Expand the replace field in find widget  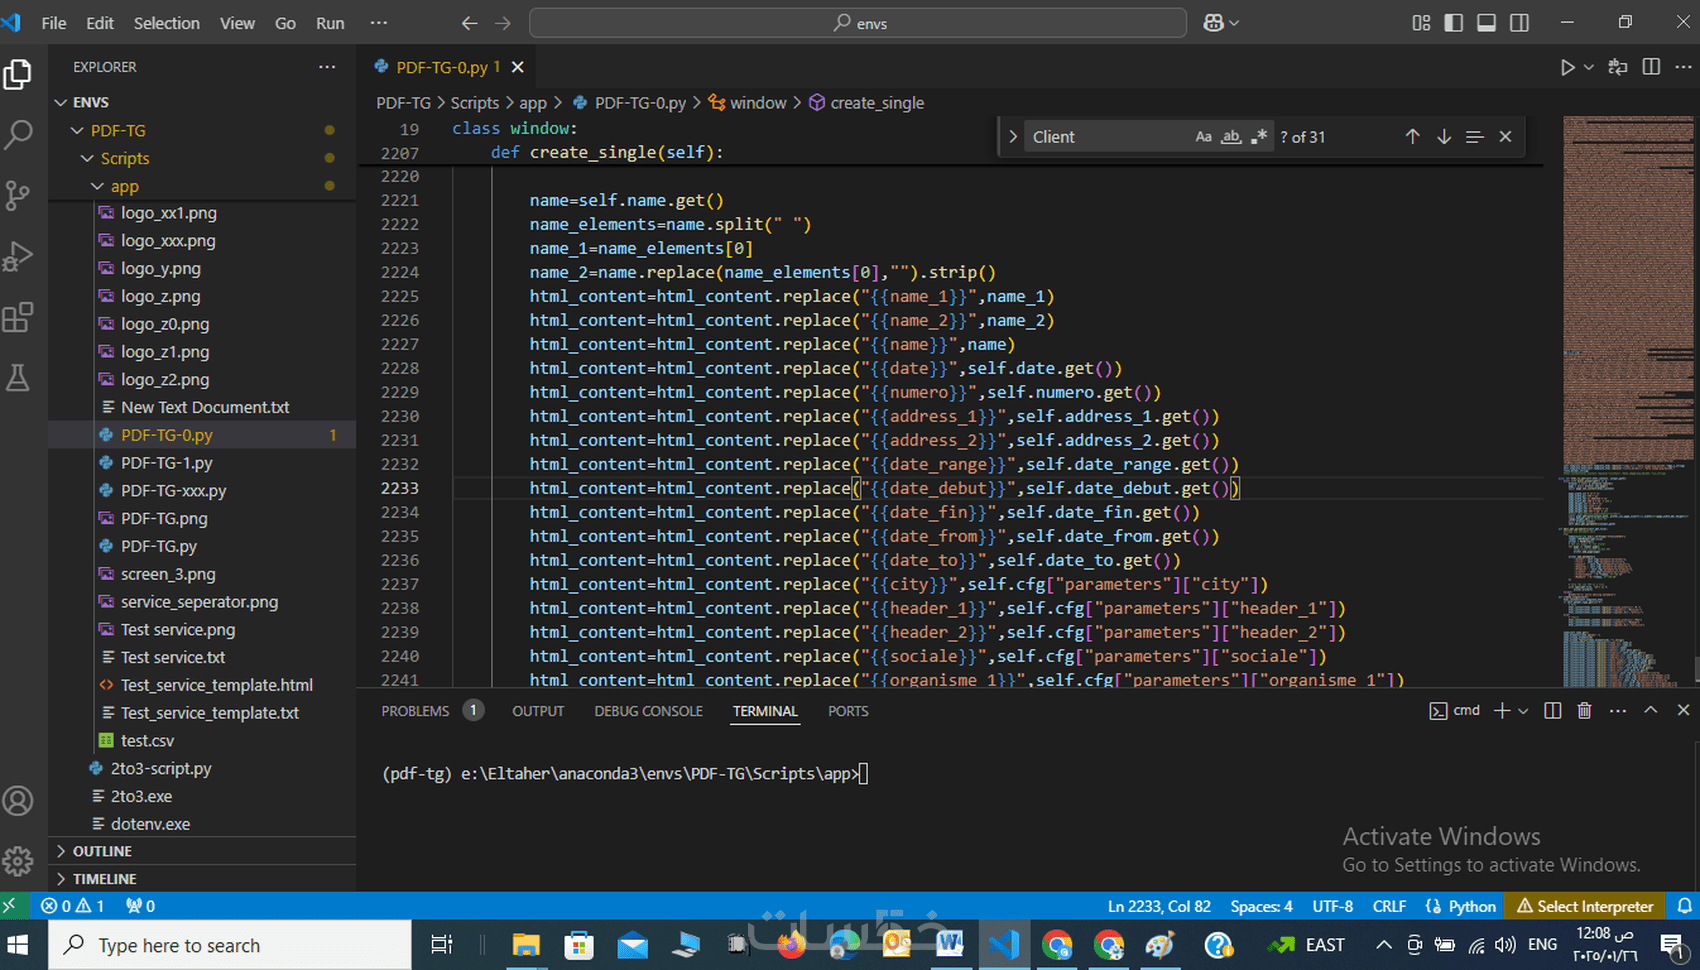[1013, 137]
